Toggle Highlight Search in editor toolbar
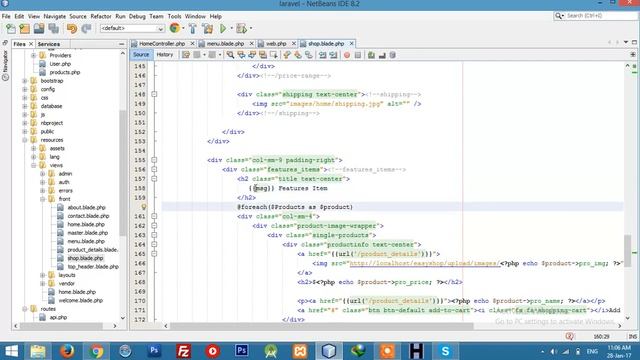 click(x=263, y=55)
